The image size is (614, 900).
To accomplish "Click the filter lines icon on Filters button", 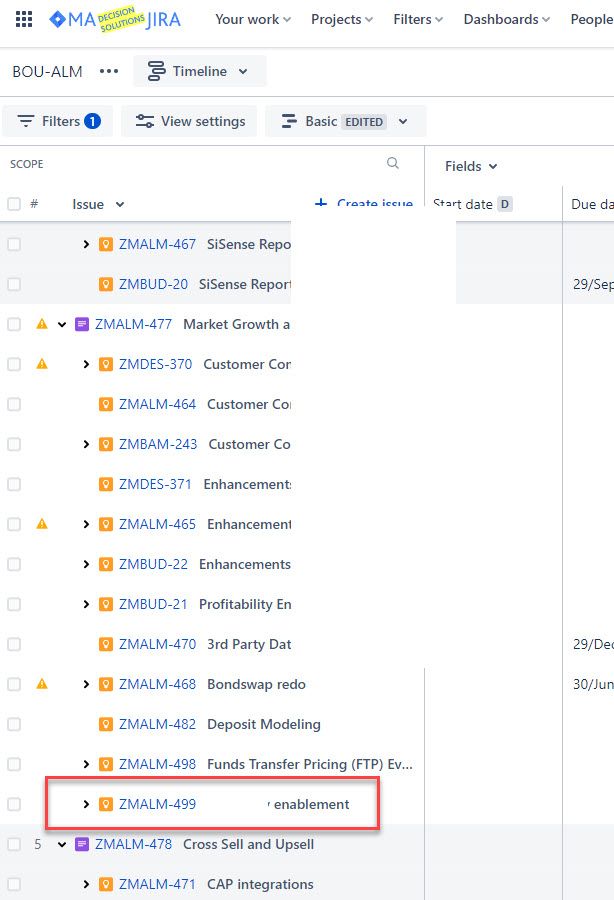I will [x=26, y=121].
